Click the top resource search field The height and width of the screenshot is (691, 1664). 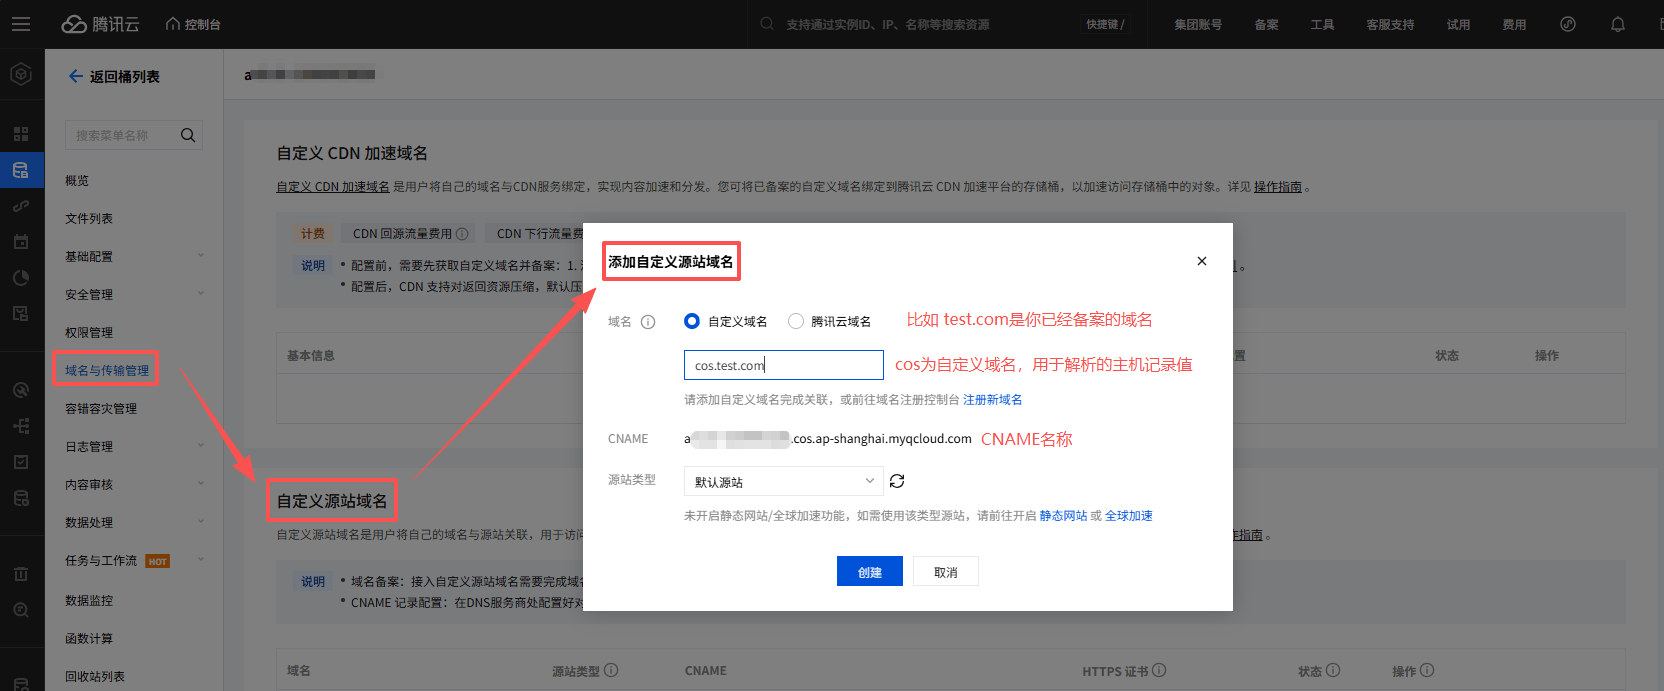coord(887,24)
